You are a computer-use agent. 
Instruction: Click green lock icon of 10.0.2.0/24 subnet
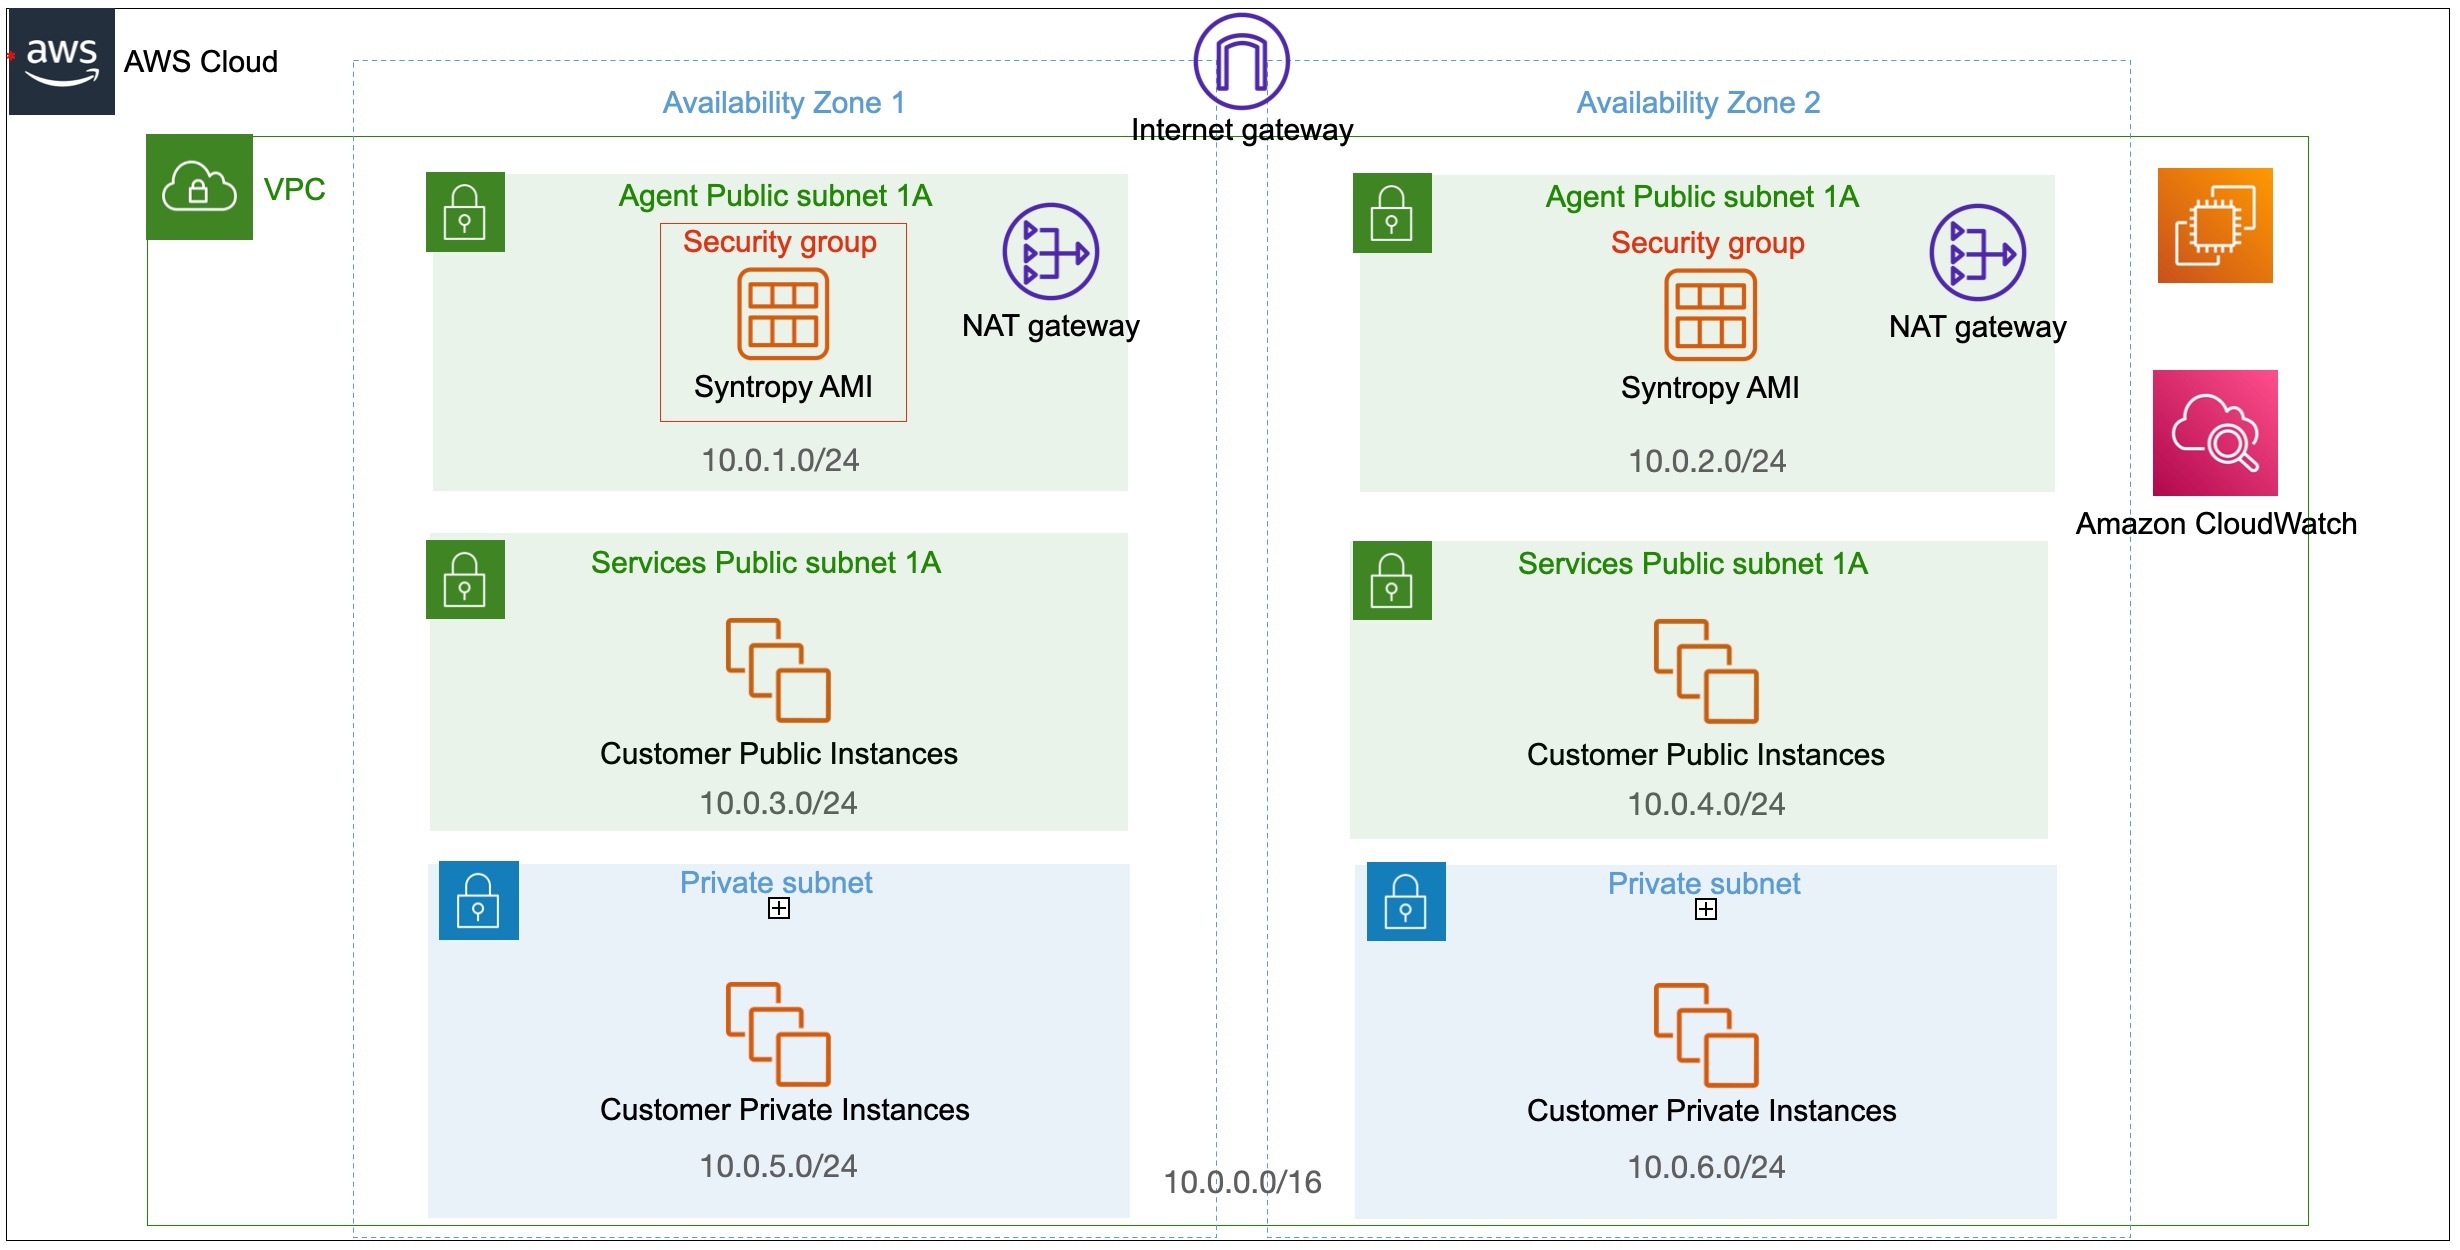(x=1392, y=213)
